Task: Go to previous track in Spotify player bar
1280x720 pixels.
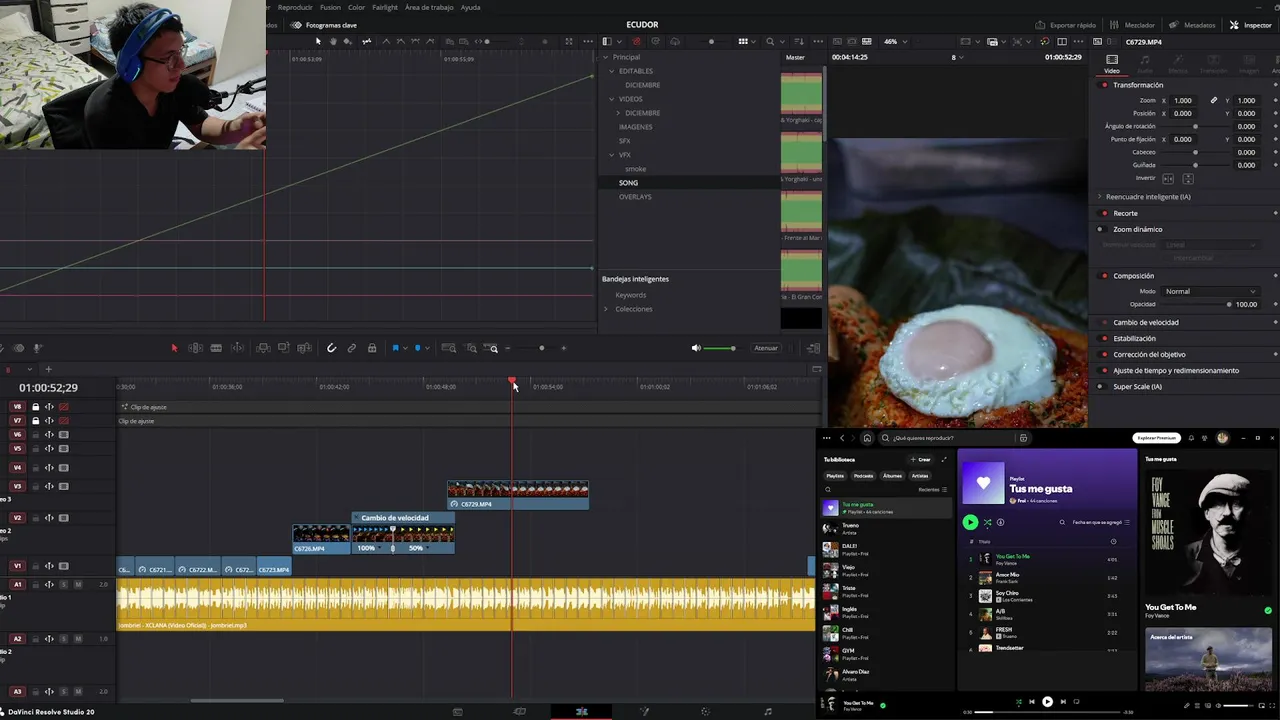Action: click(x=1032, y=702)
